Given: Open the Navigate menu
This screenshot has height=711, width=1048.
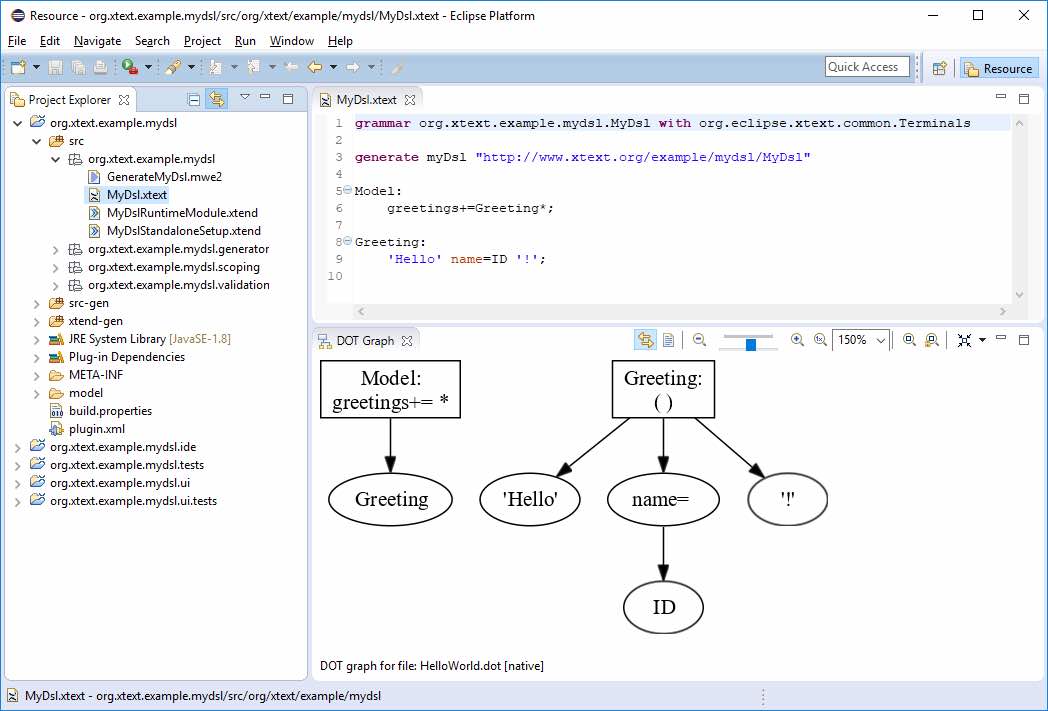Looking at the screenshot, I should [97, 41].
